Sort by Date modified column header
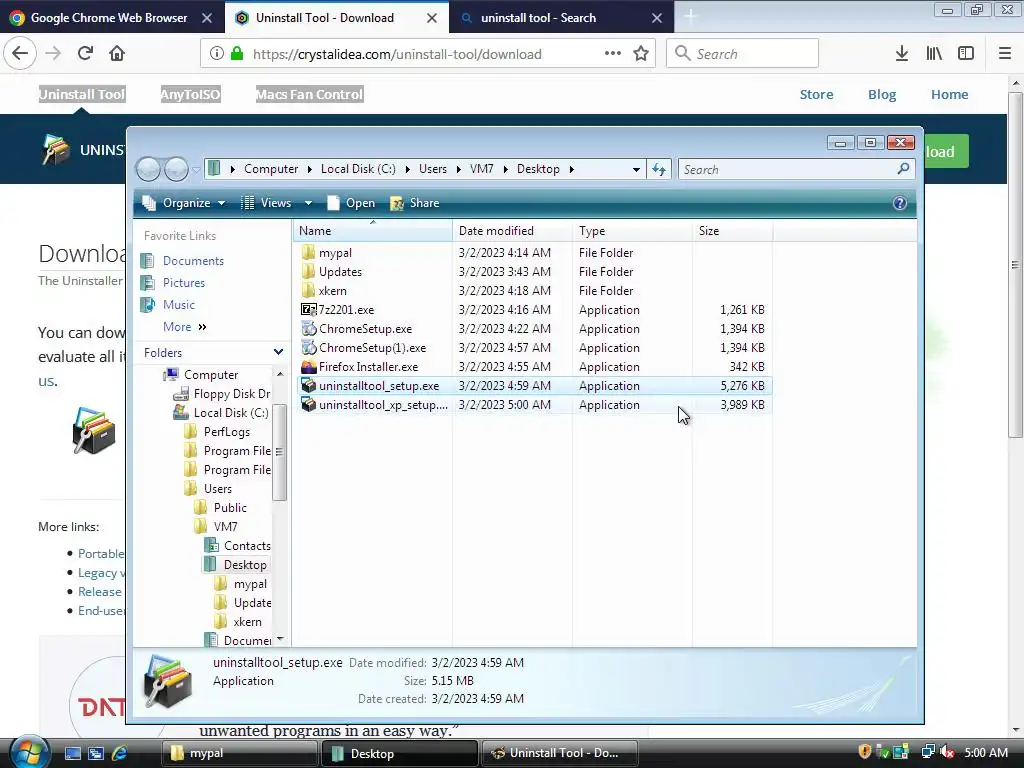This screenshot has height=768, width=1024. [512, 231]
